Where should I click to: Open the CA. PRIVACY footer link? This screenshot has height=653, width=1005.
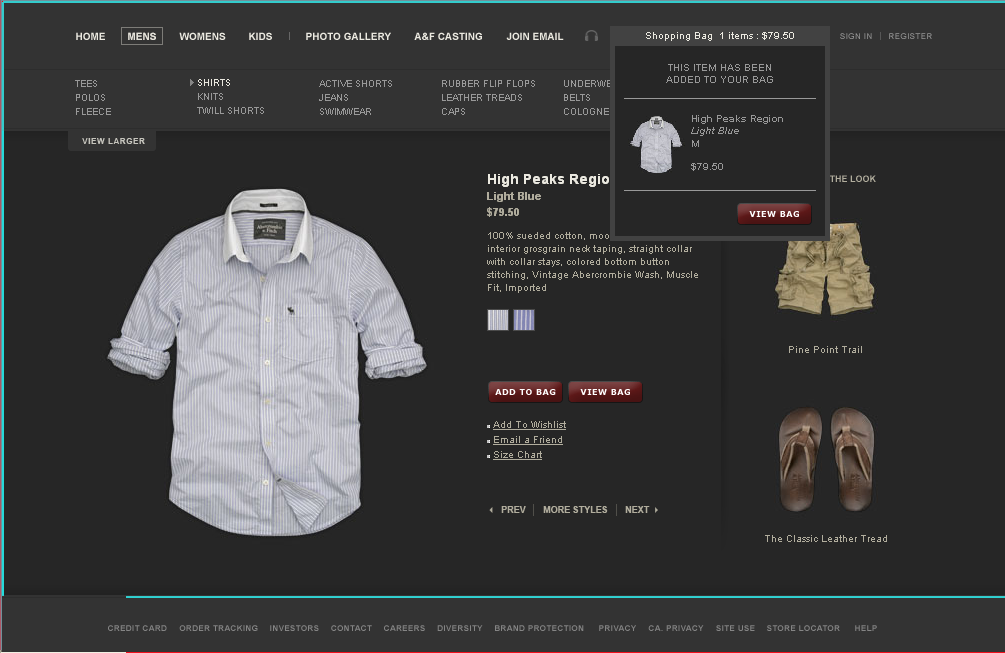676,629
